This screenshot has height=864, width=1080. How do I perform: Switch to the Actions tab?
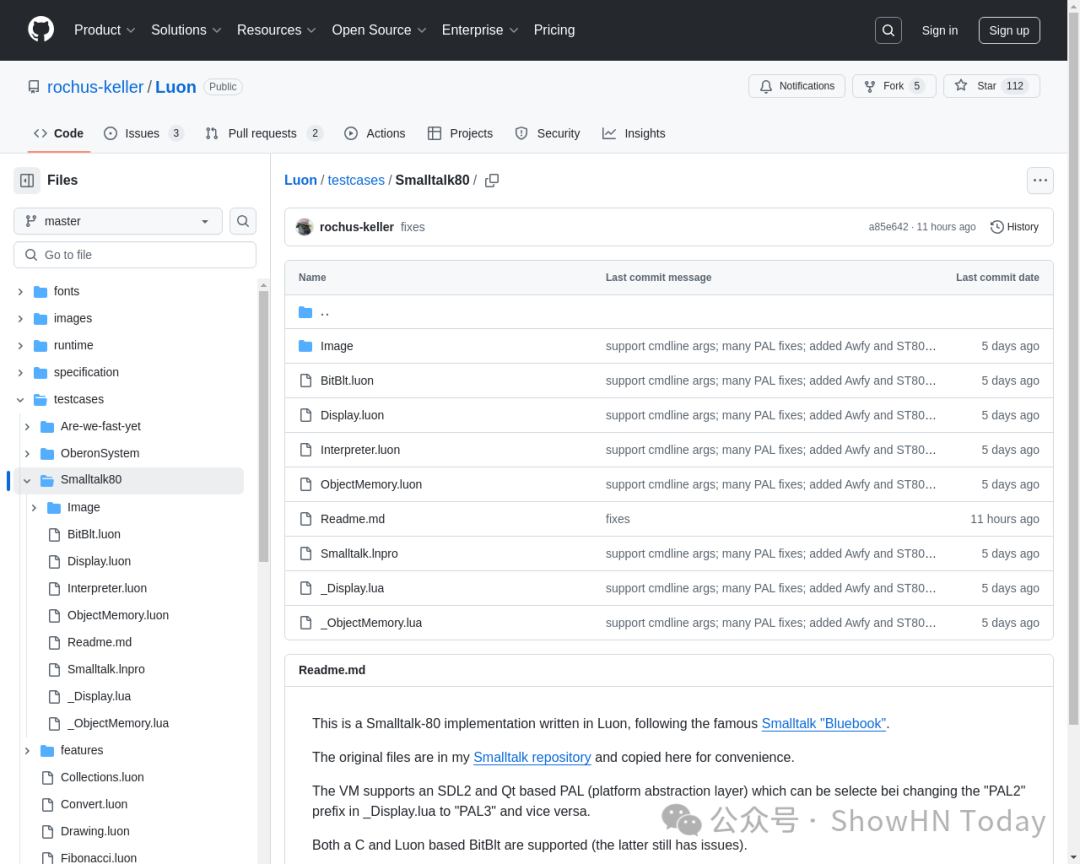pos(375,134)
